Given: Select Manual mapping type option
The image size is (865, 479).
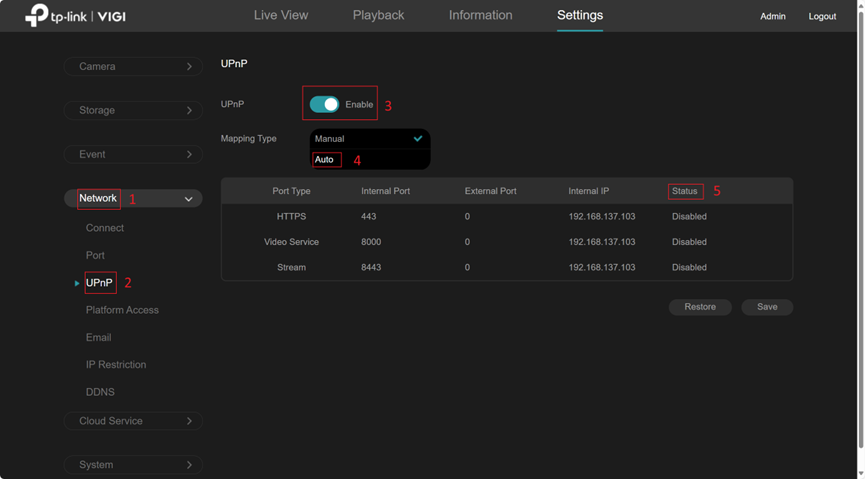Looking at the screenshot, I should pyautogui.click(x=370, y=139).
